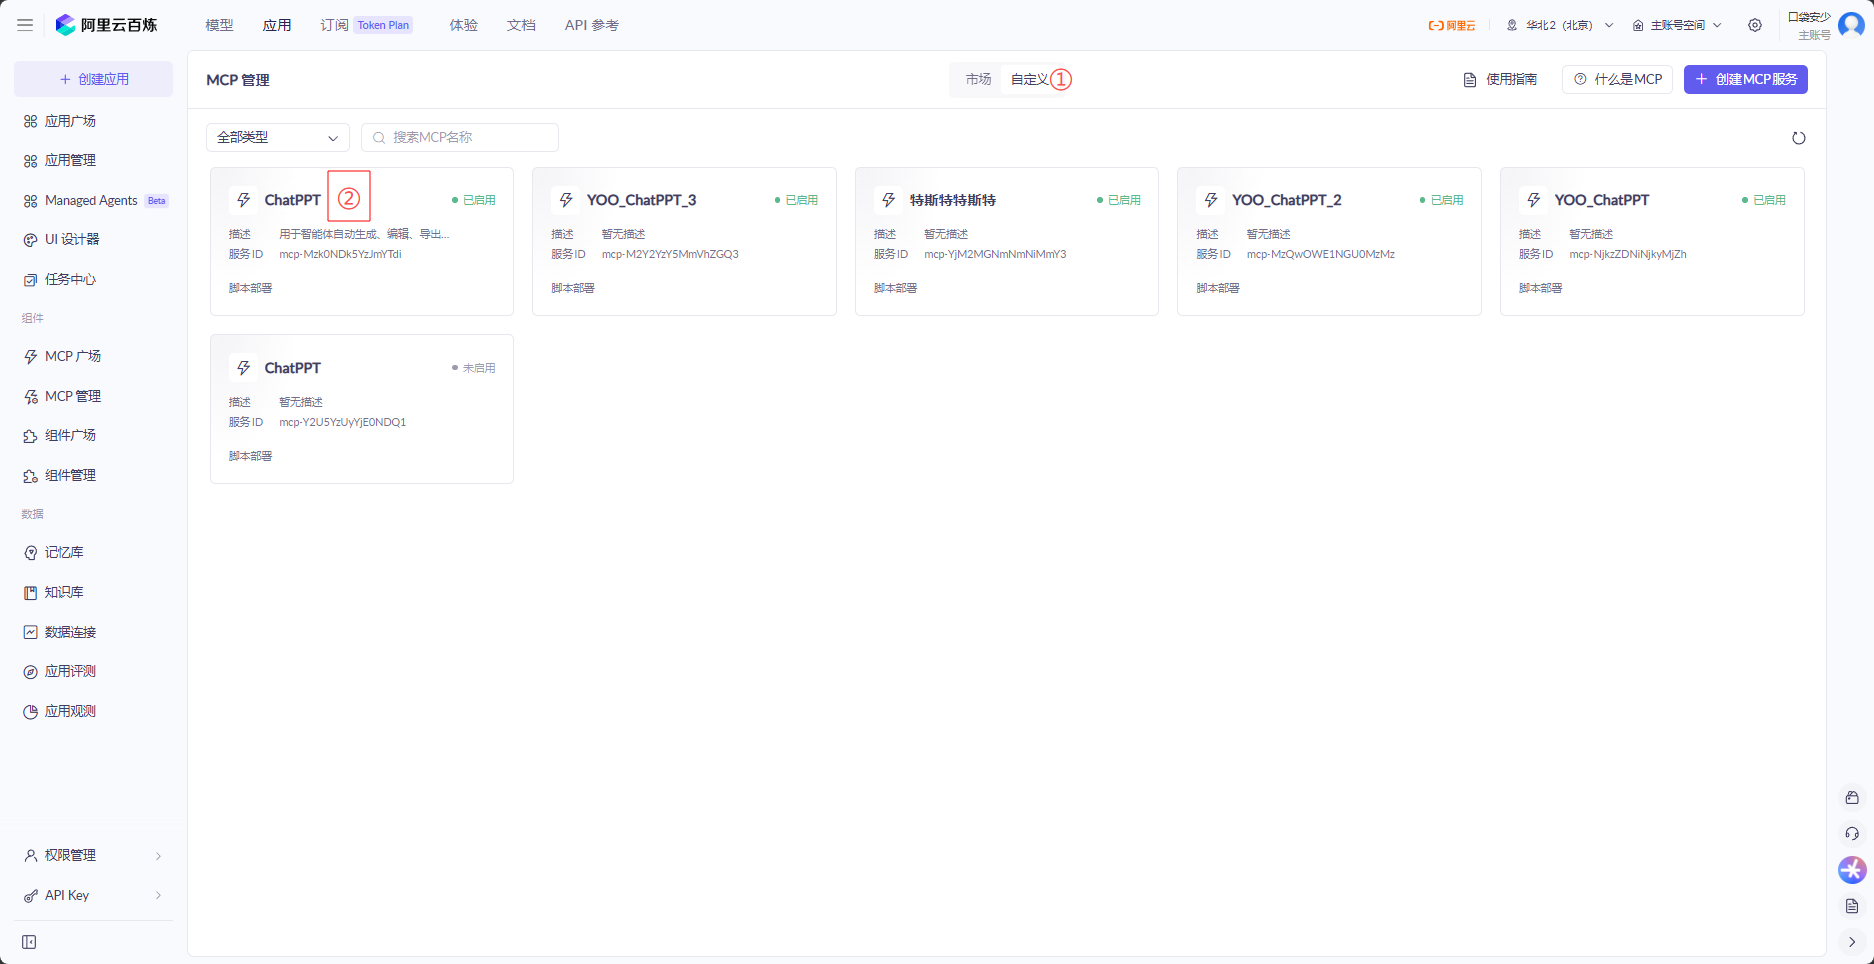Click 脚本部署 on YOO_ChatPPT_2 card

coord(1218,288)
